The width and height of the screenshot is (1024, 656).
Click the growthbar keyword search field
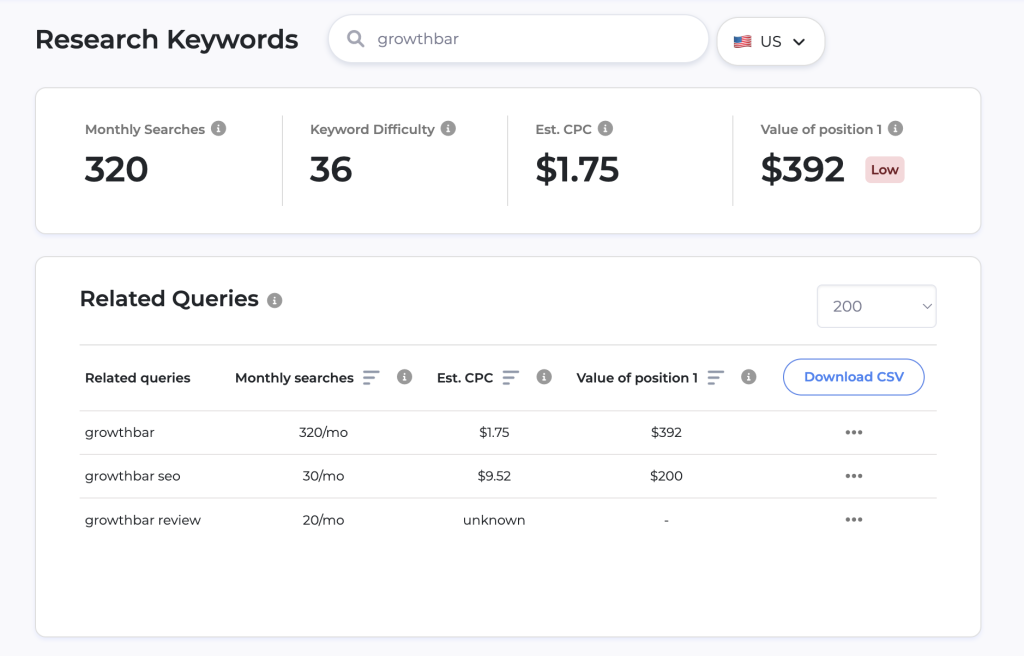(x=519, y=39)
